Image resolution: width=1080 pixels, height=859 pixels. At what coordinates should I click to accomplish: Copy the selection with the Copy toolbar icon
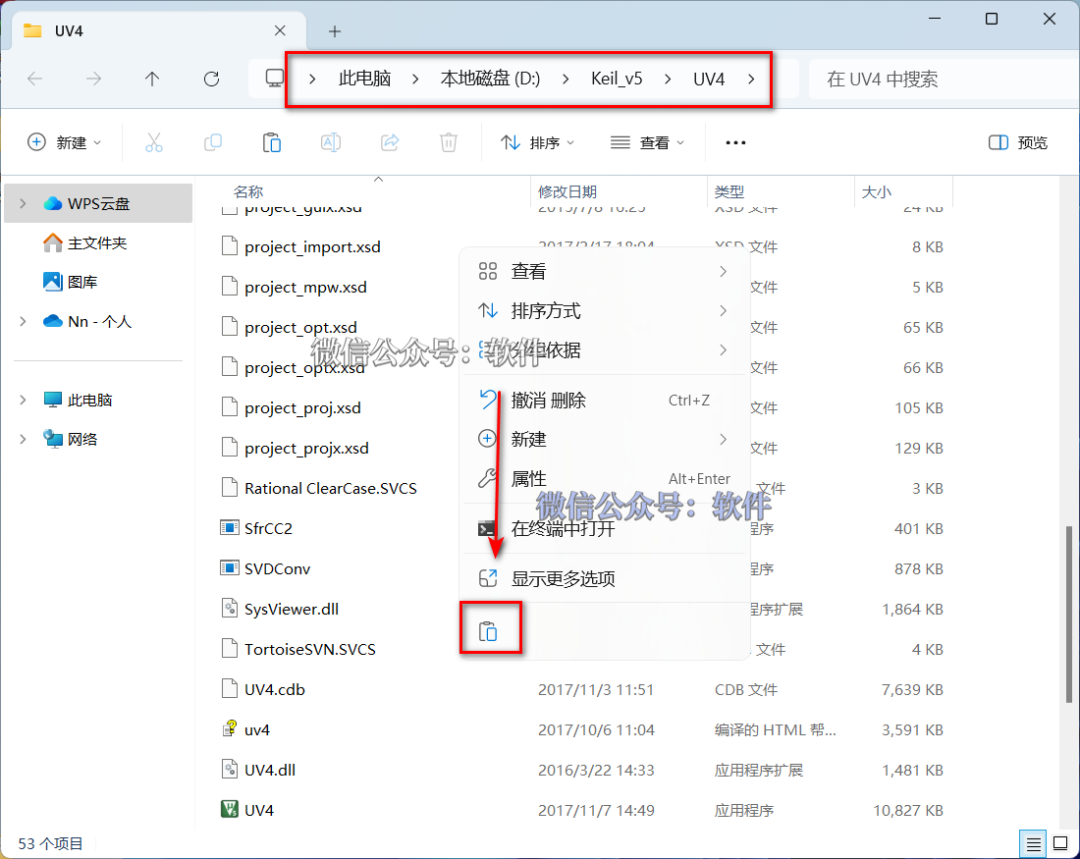pyautogui.click(x=213, y=142)
